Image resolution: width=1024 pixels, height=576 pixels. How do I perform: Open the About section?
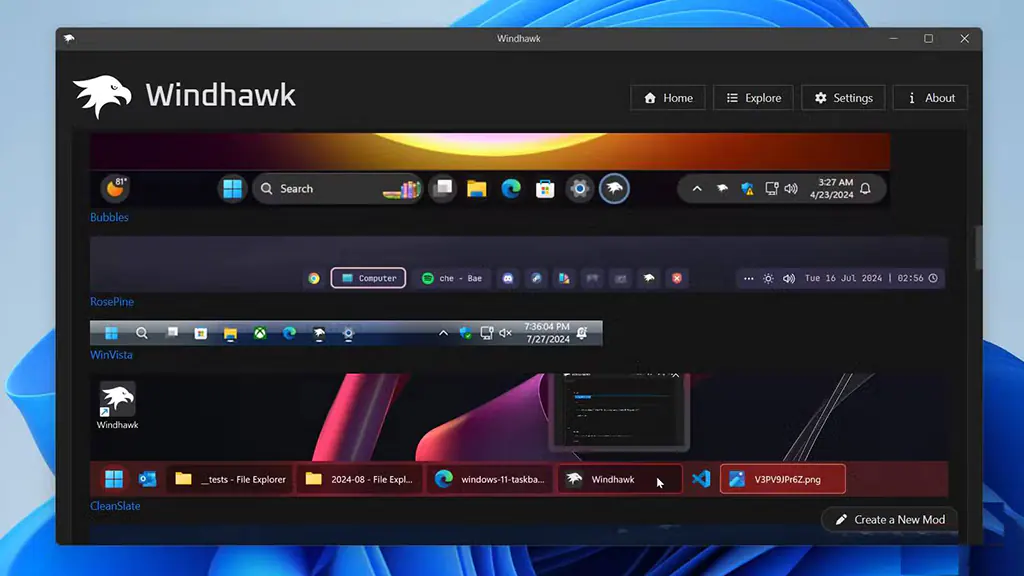coord(930,97)
